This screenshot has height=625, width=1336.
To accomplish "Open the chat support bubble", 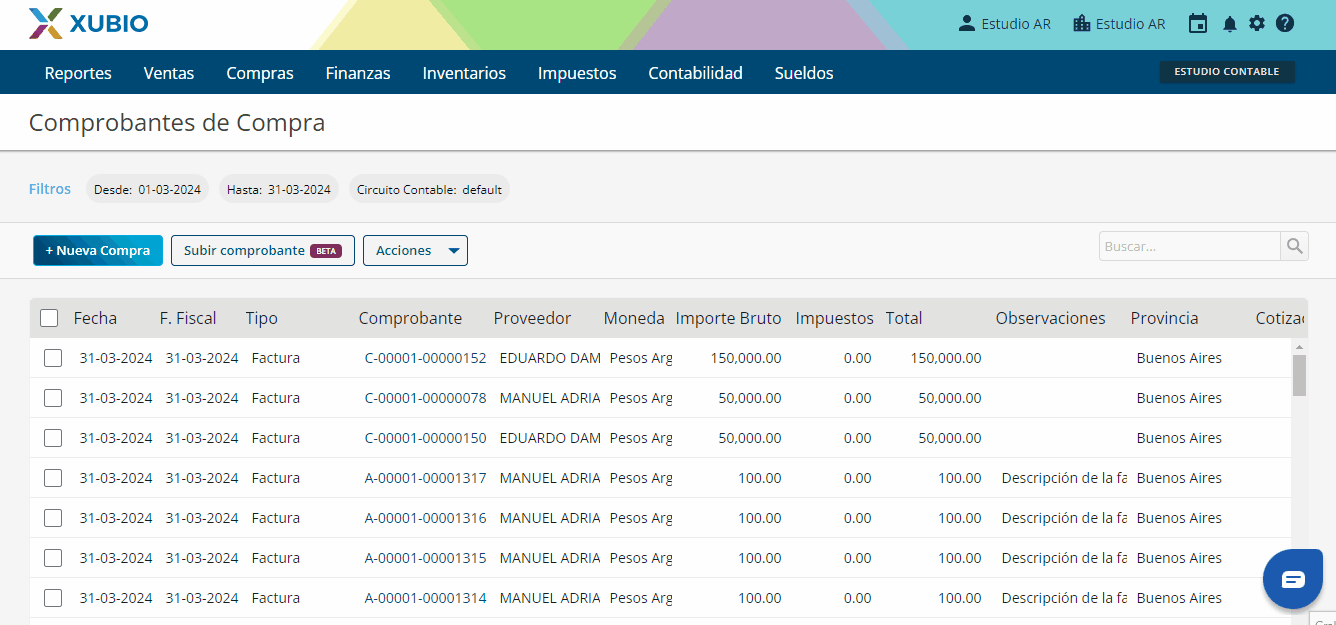I will 1293,579.
